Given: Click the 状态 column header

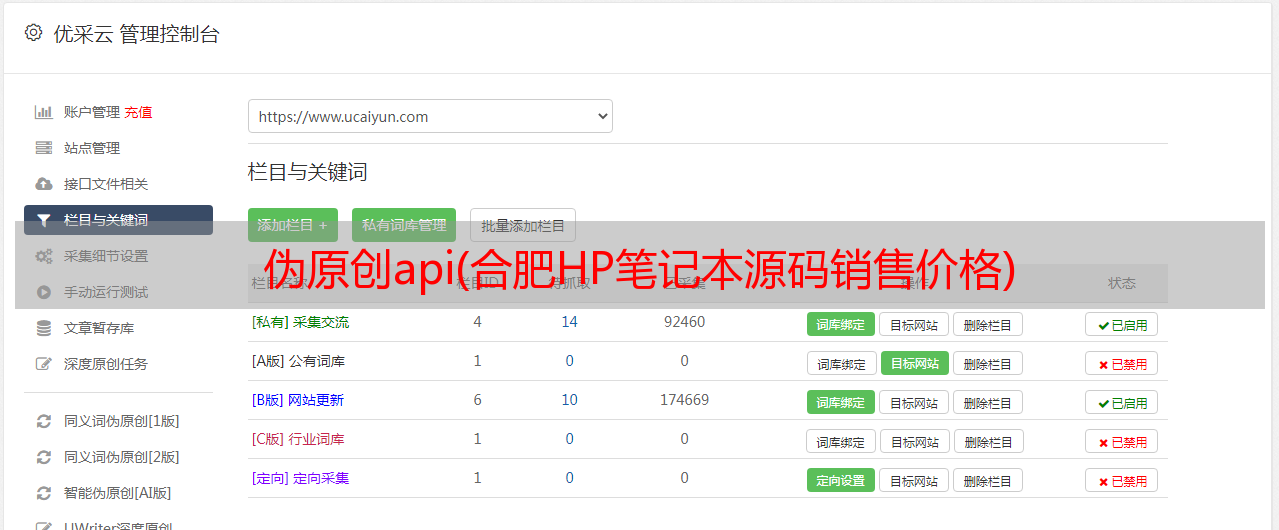Looking at the screenshot, I should [x=1122, y=283].
